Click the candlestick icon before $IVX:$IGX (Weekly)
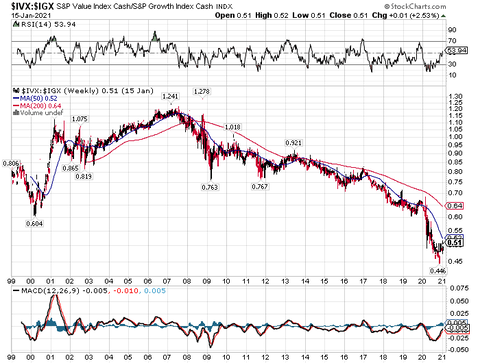This screenshot has width=480, height=363. [16, 91]
